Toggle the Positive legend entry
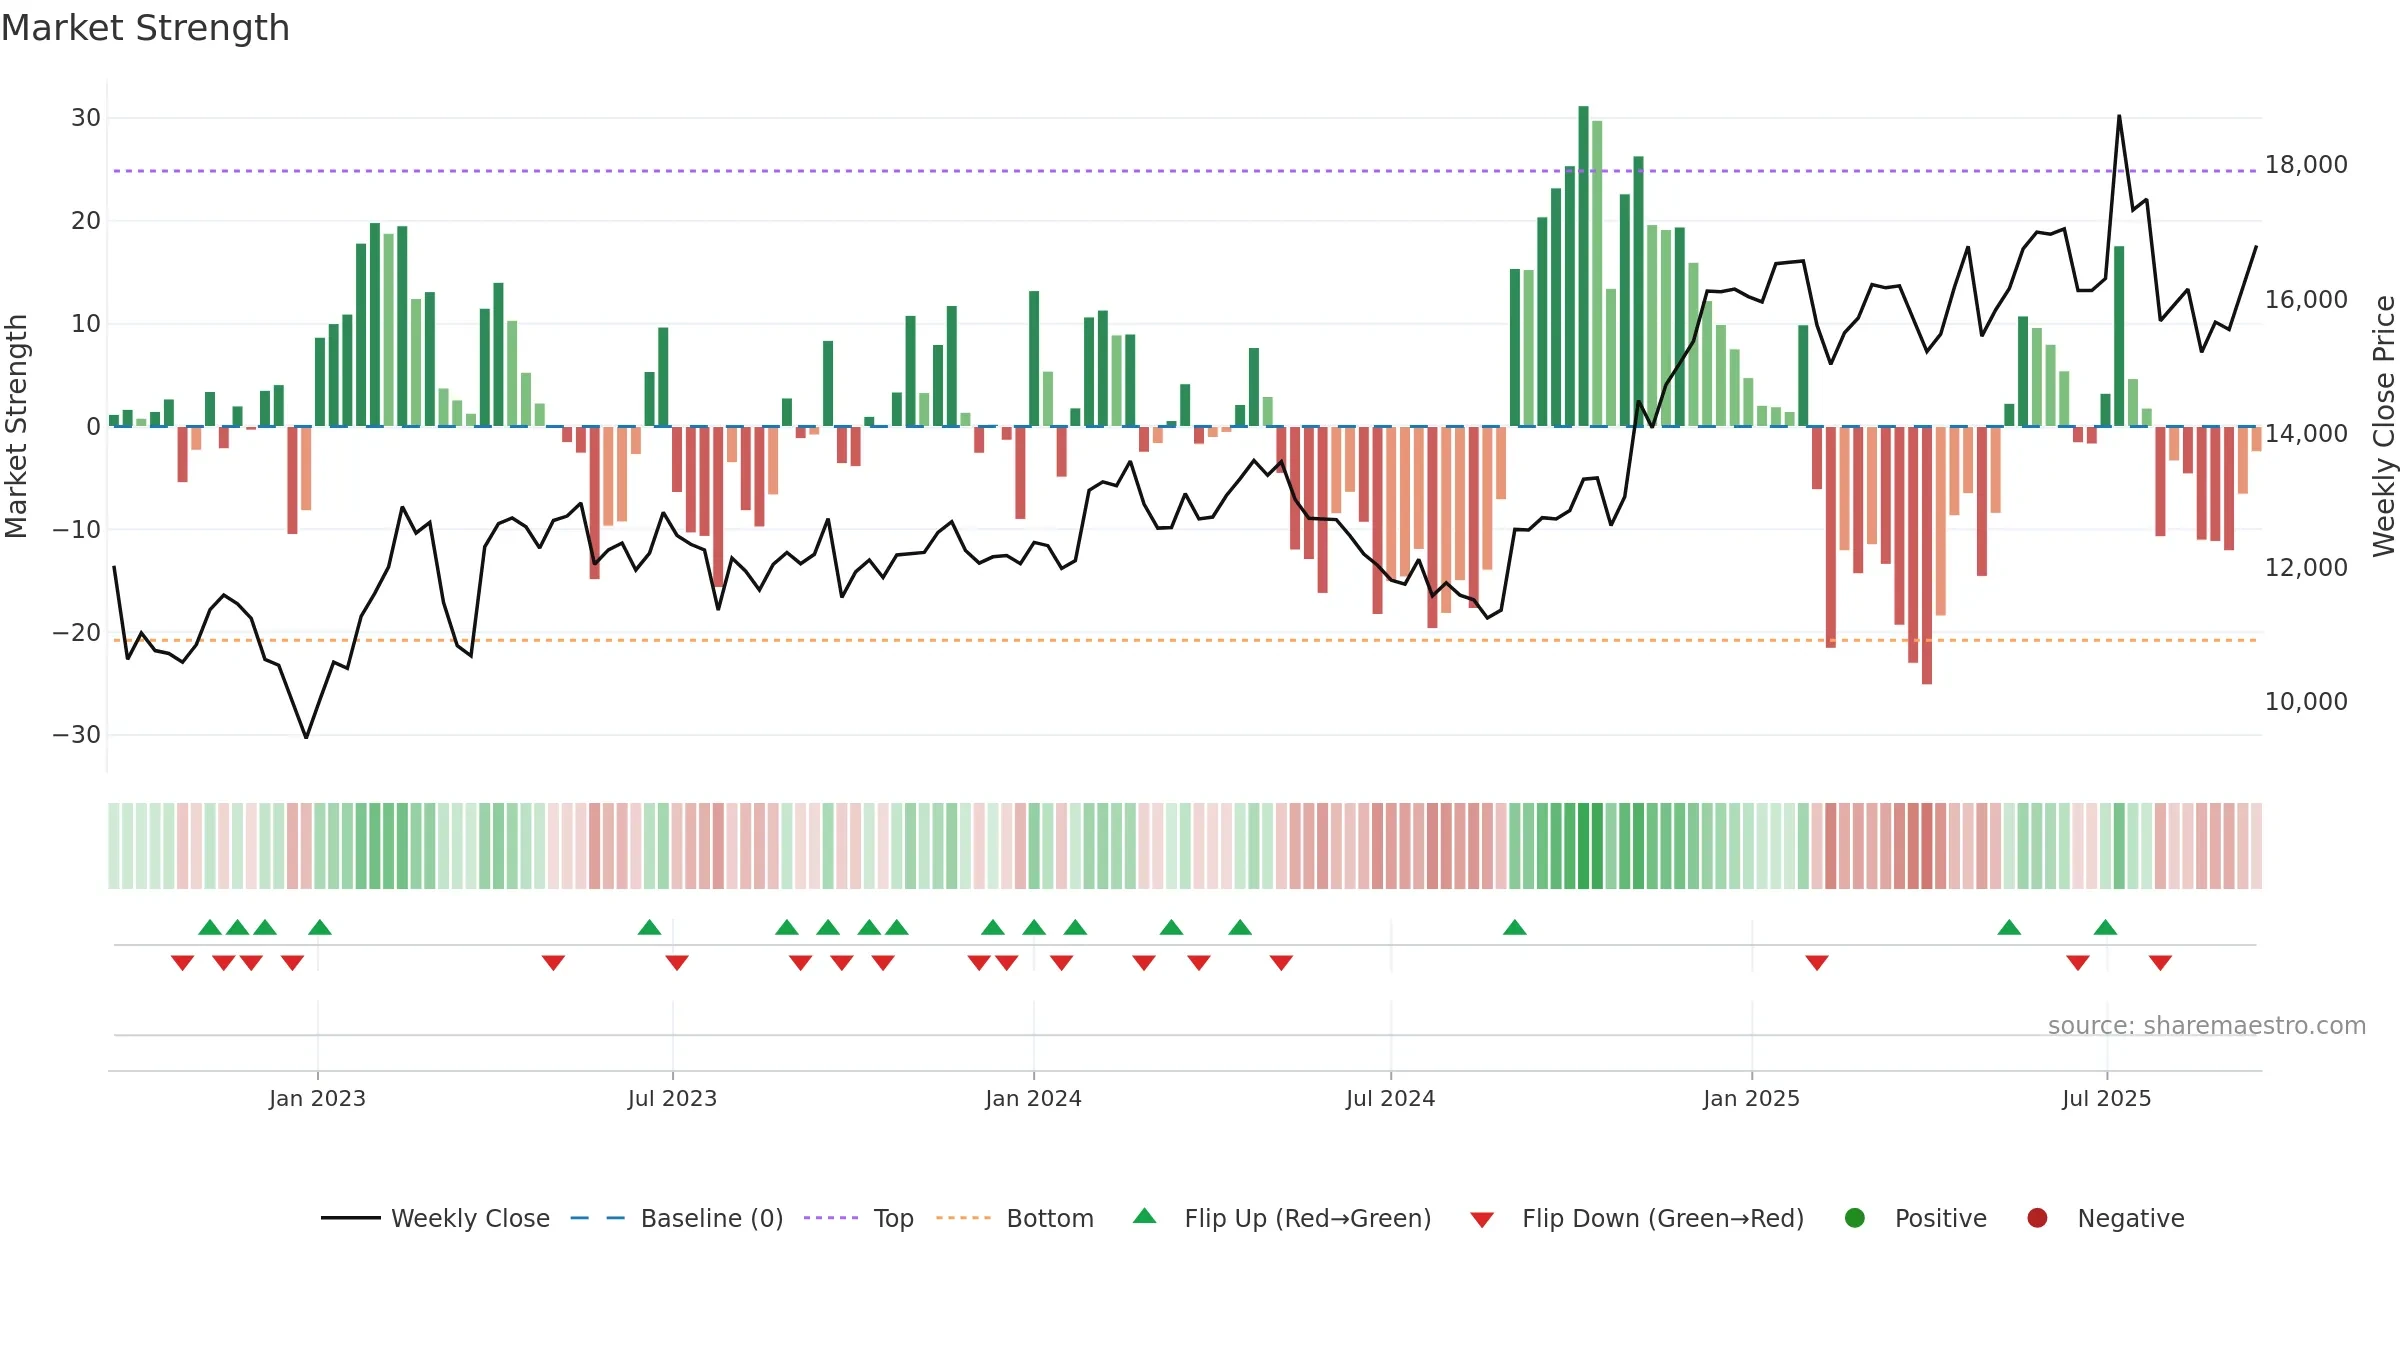Image resolution: width=2400 pixels, height=1350 pixels. [1915, 1218]
